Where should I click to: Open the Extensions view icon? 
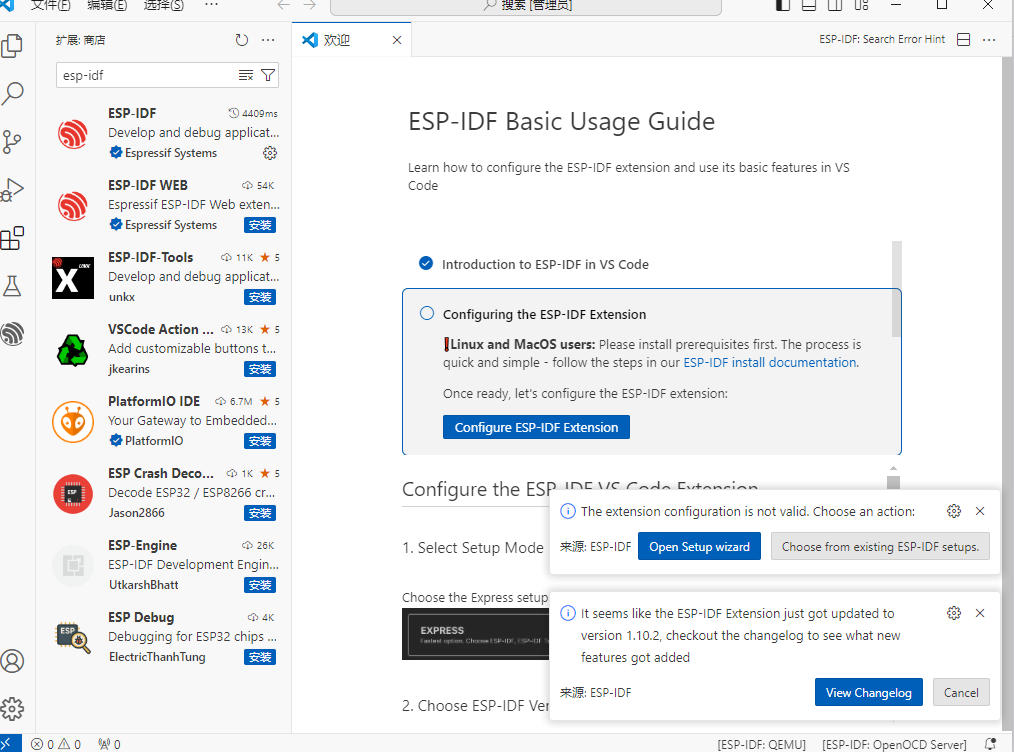(x=12, y=239)
